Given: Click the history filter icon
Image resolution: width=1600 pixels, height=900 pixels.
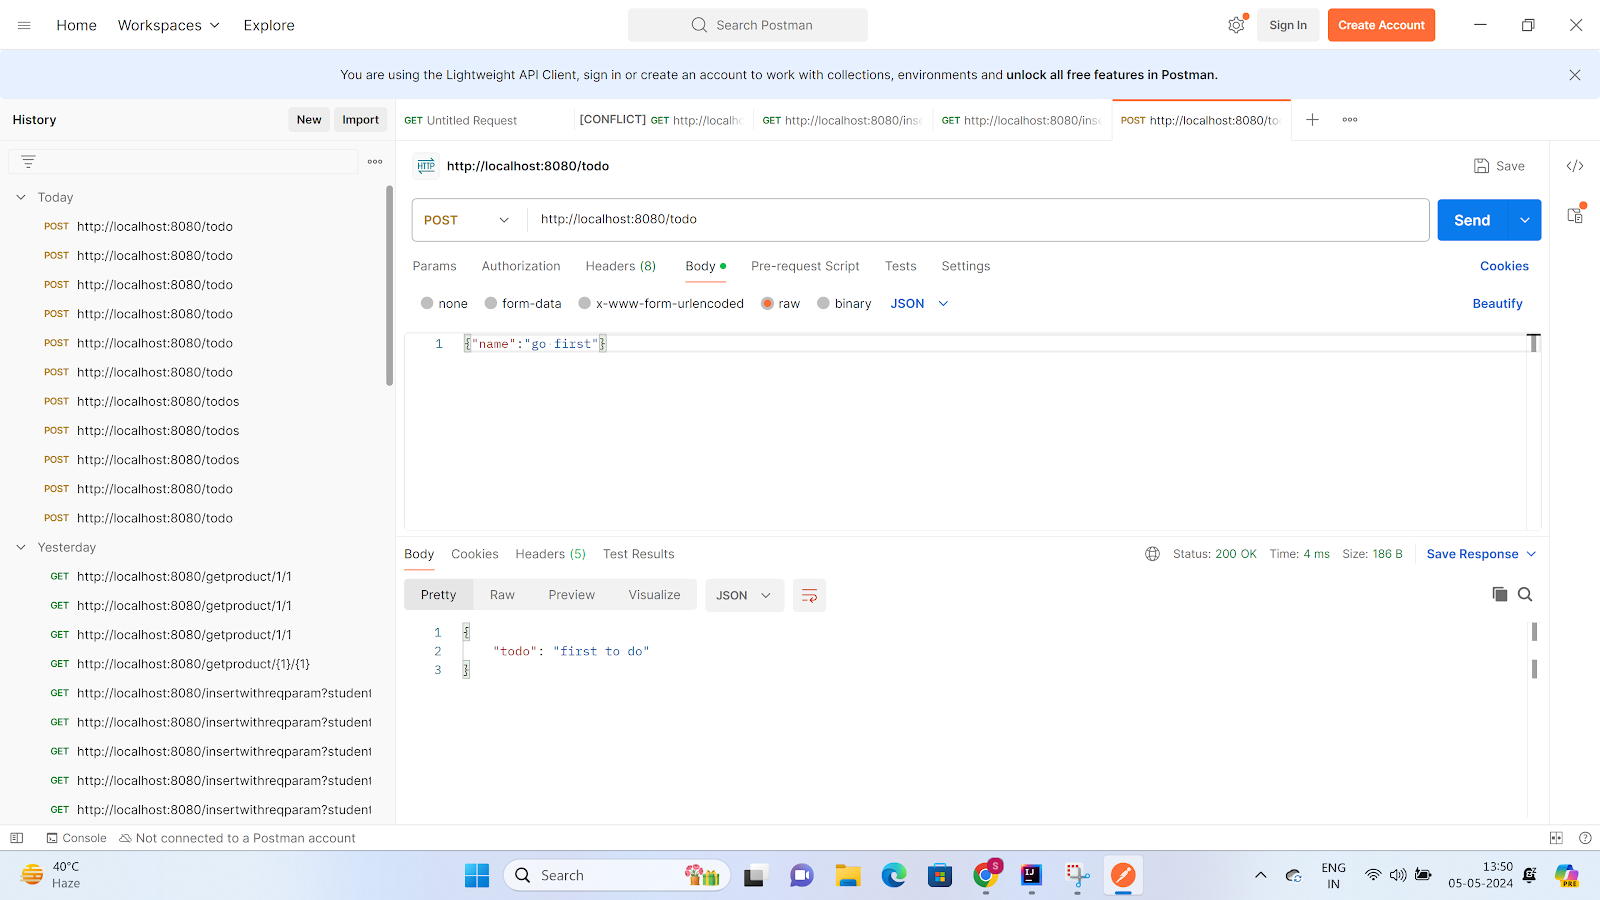Looking at the screenshot, I should (28, 161).
